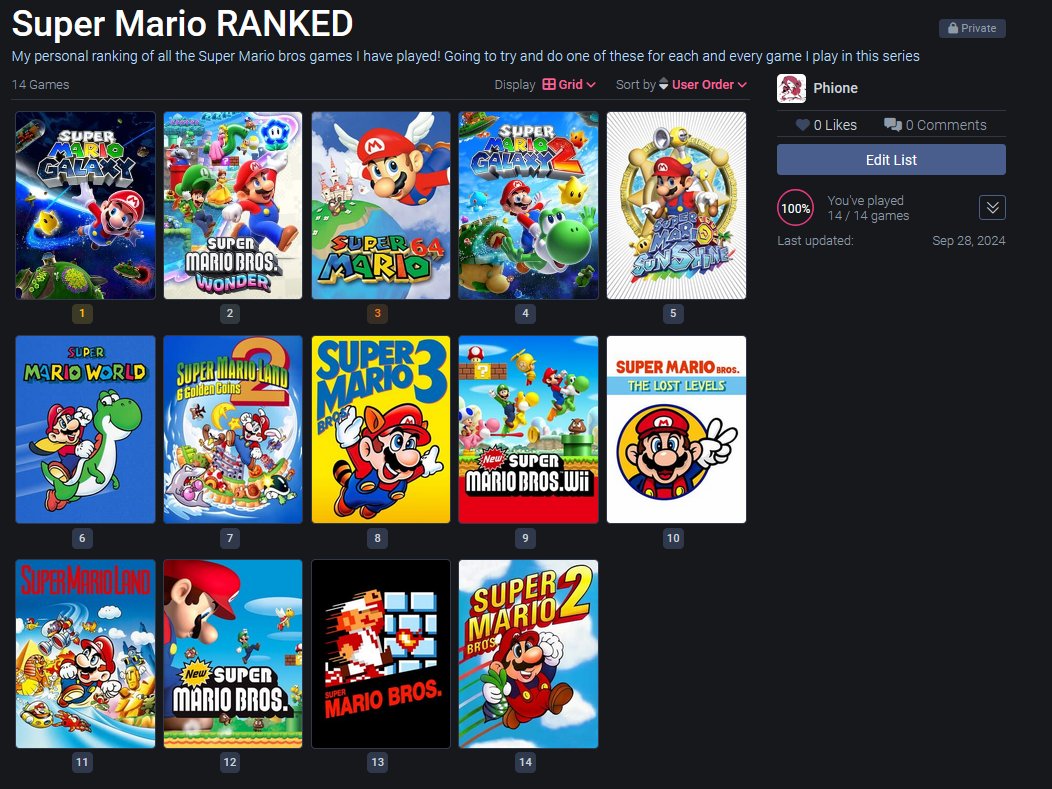Click the "0 Likes" text
This screenshot has height=789, width=1052.
coord(835,125)
